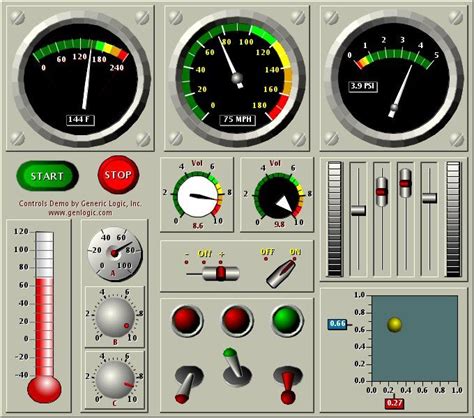Screen dimensions: 474x418
Task: Open the www.genlogic.com link
Action: pos(80,213)
